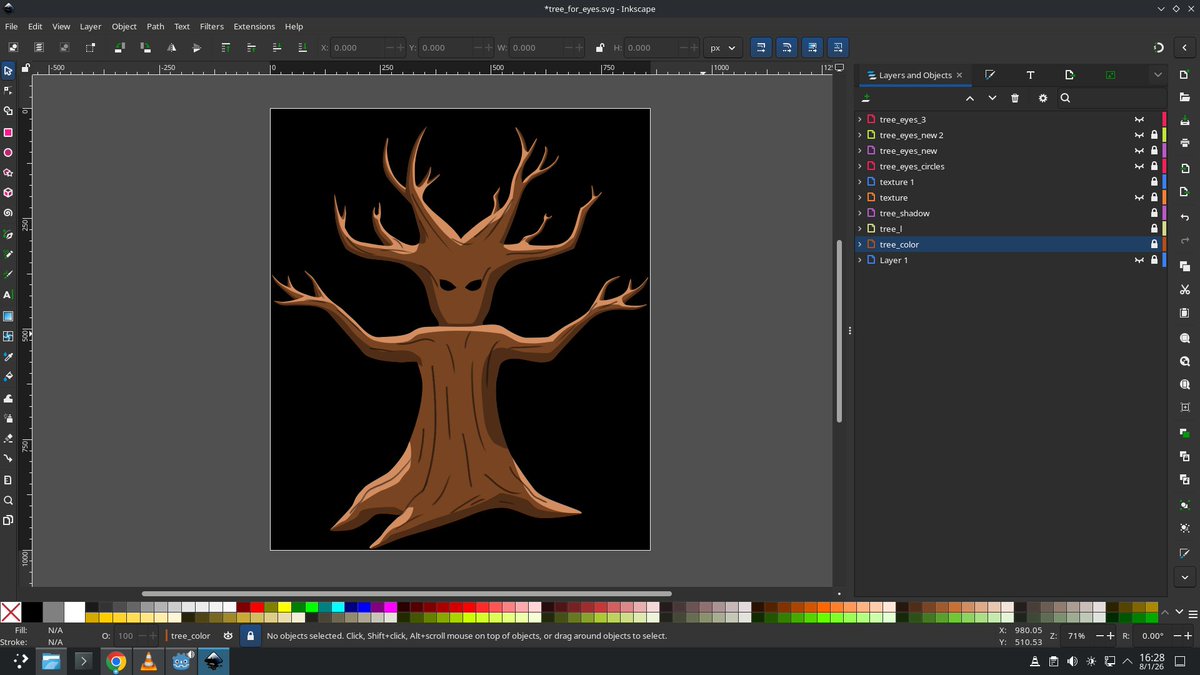
Task: Select the Rectangle tool
Action: [8, 132]
